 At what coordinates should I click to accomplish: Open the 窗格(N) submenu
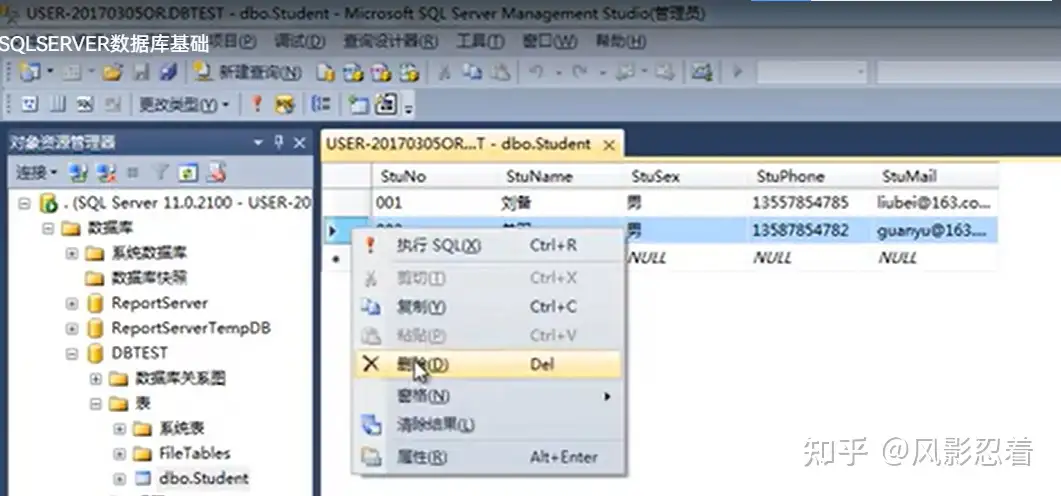pyautogui.click(x=489, y=396)
